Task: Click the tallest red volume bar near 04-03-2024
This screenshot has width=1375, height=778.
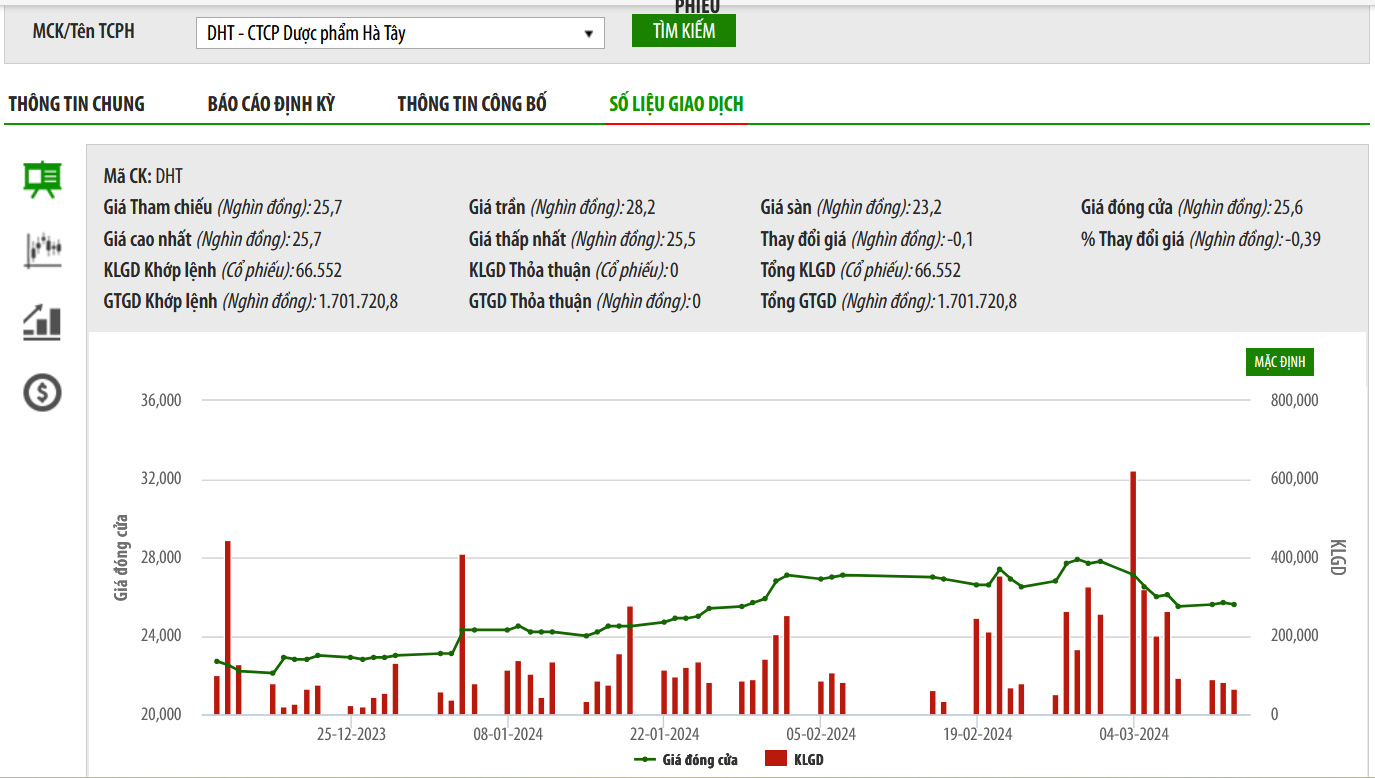Action: coord(1133,592)
